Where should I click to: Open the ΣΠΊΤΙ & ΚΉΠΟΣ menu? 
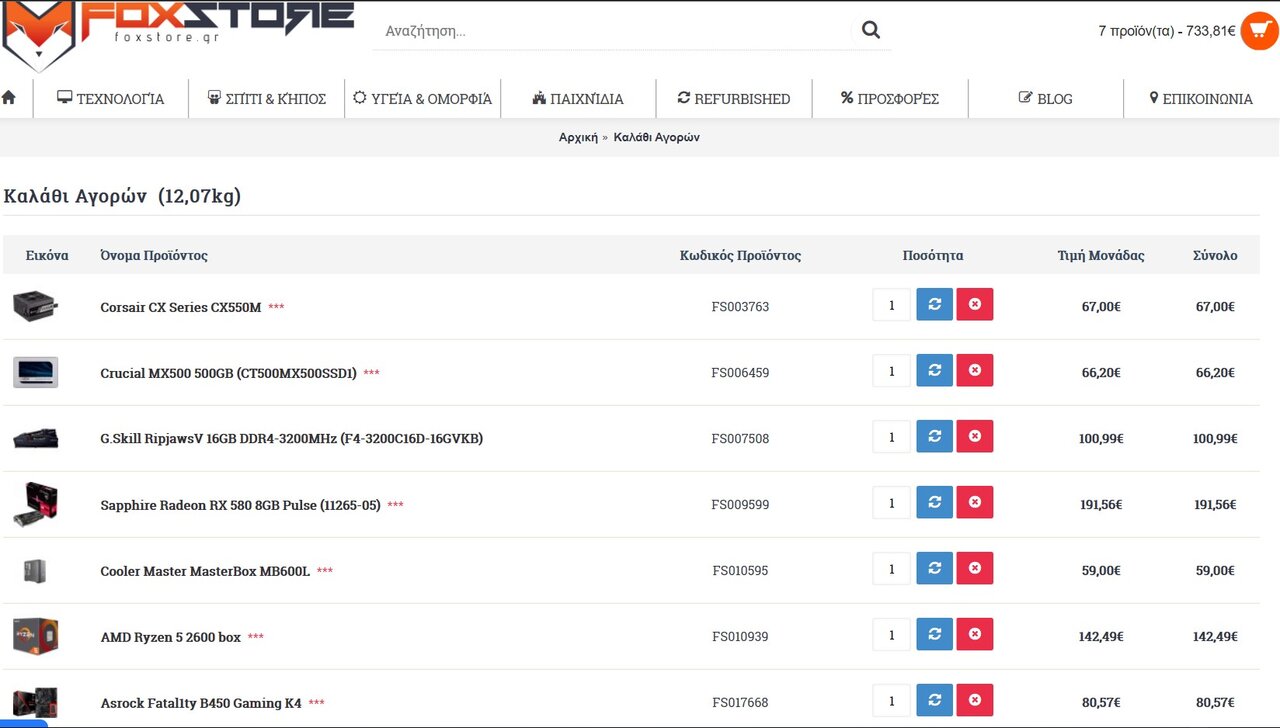coord(266,99)
